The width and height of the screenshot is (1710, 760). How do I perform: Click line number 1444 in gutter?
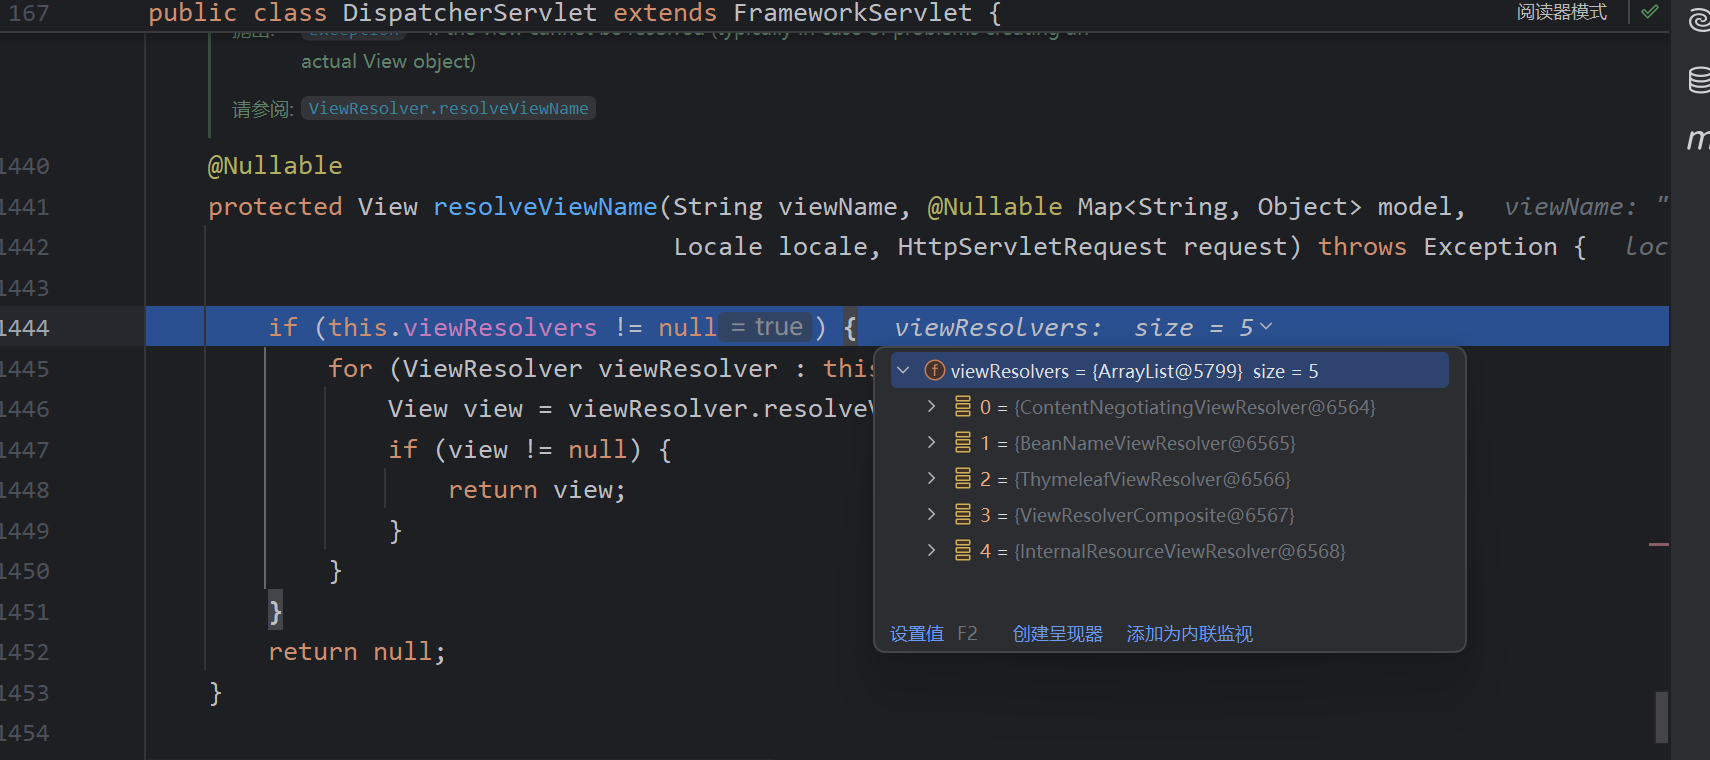tap(24, 328)
